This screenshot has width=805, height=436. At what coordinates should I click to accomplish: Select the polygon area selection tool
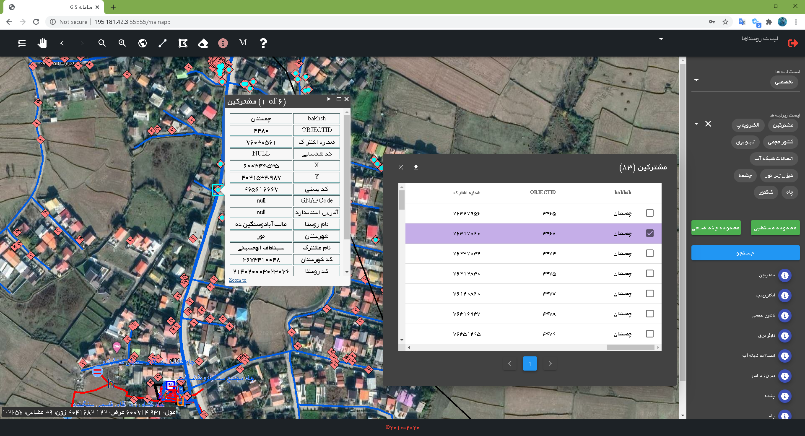click(x=183, y=43)
